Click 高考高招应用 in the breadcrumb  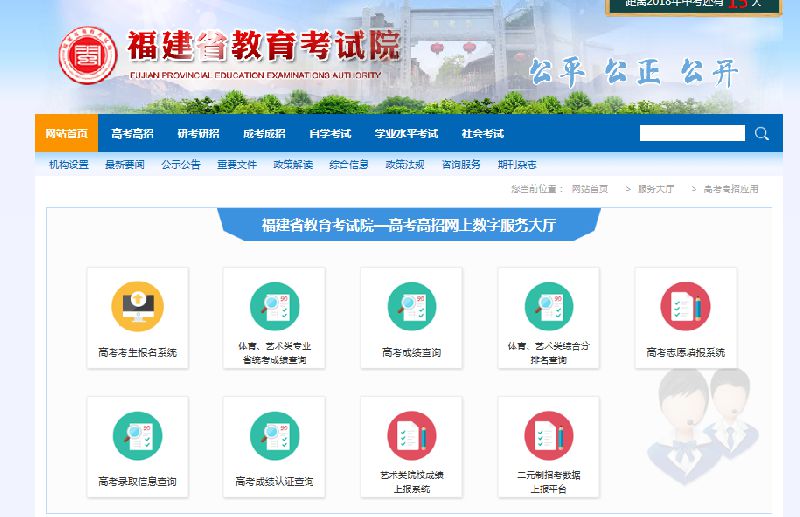tap(731, 189)
